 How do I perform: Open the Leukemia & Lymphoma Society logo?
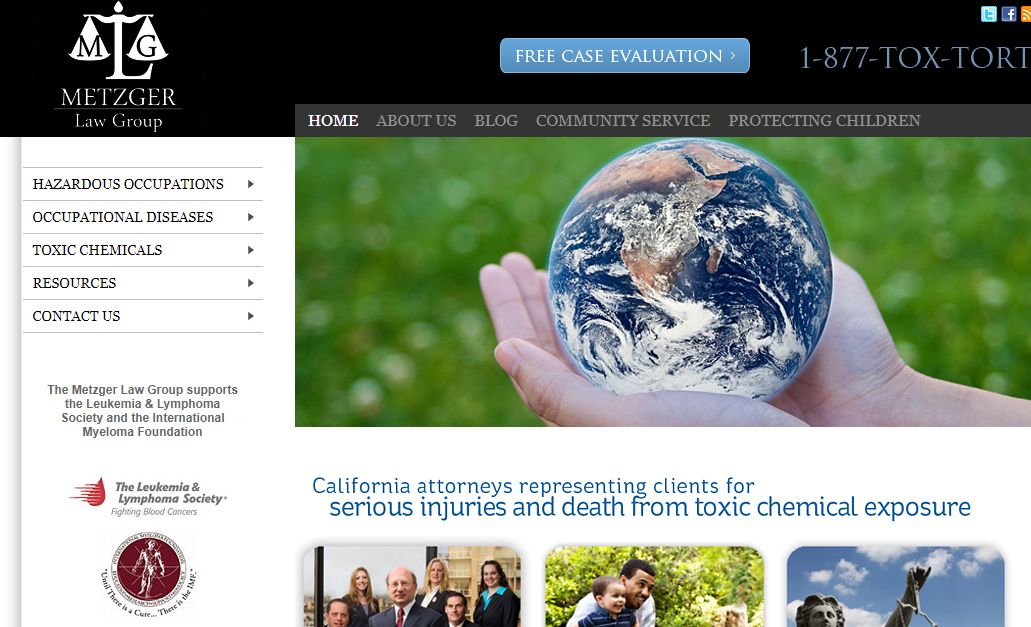[x=148, y=496]
